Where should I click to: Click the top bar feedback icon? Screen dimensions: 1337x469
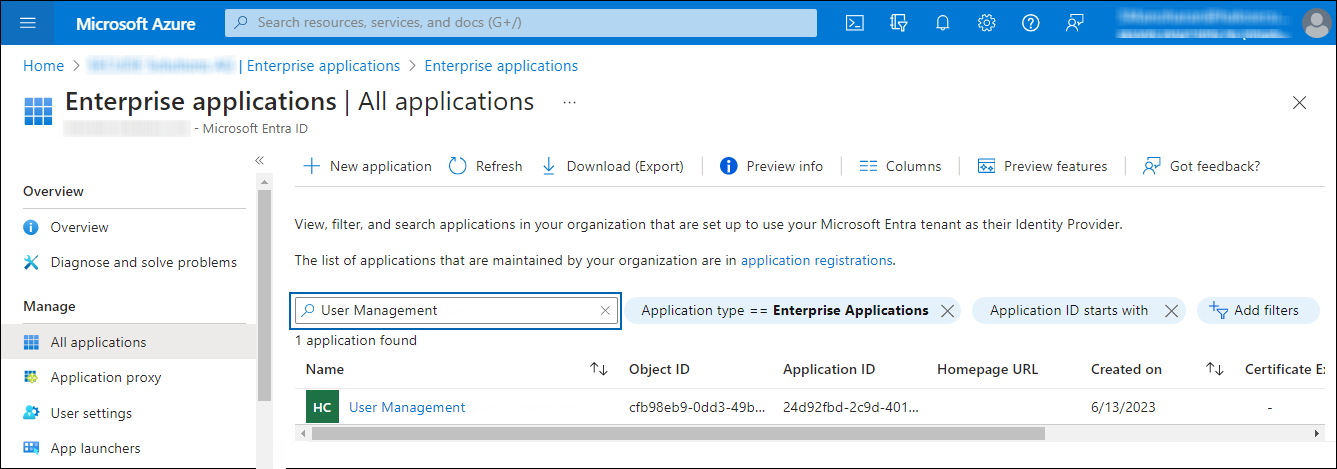click(x=1075, y=23)
